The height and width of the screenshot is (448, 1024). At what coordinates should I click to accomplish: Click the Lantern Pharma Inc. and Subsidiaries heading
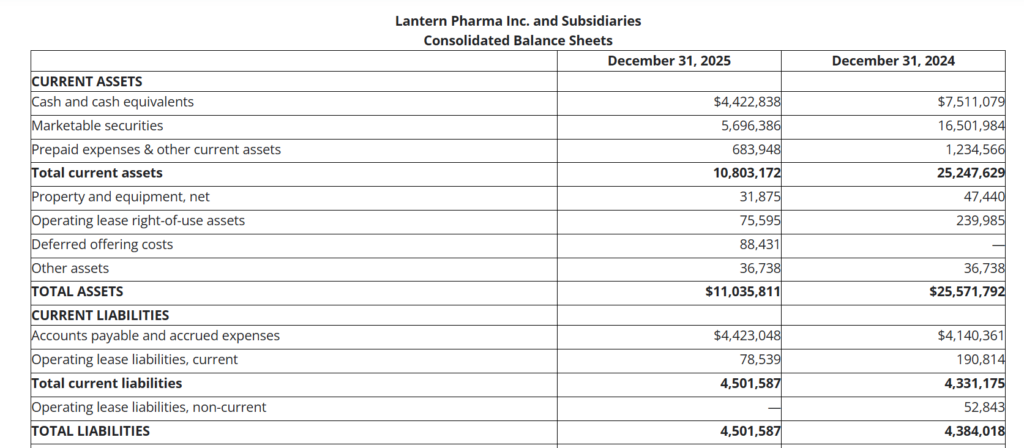point(518,20)
